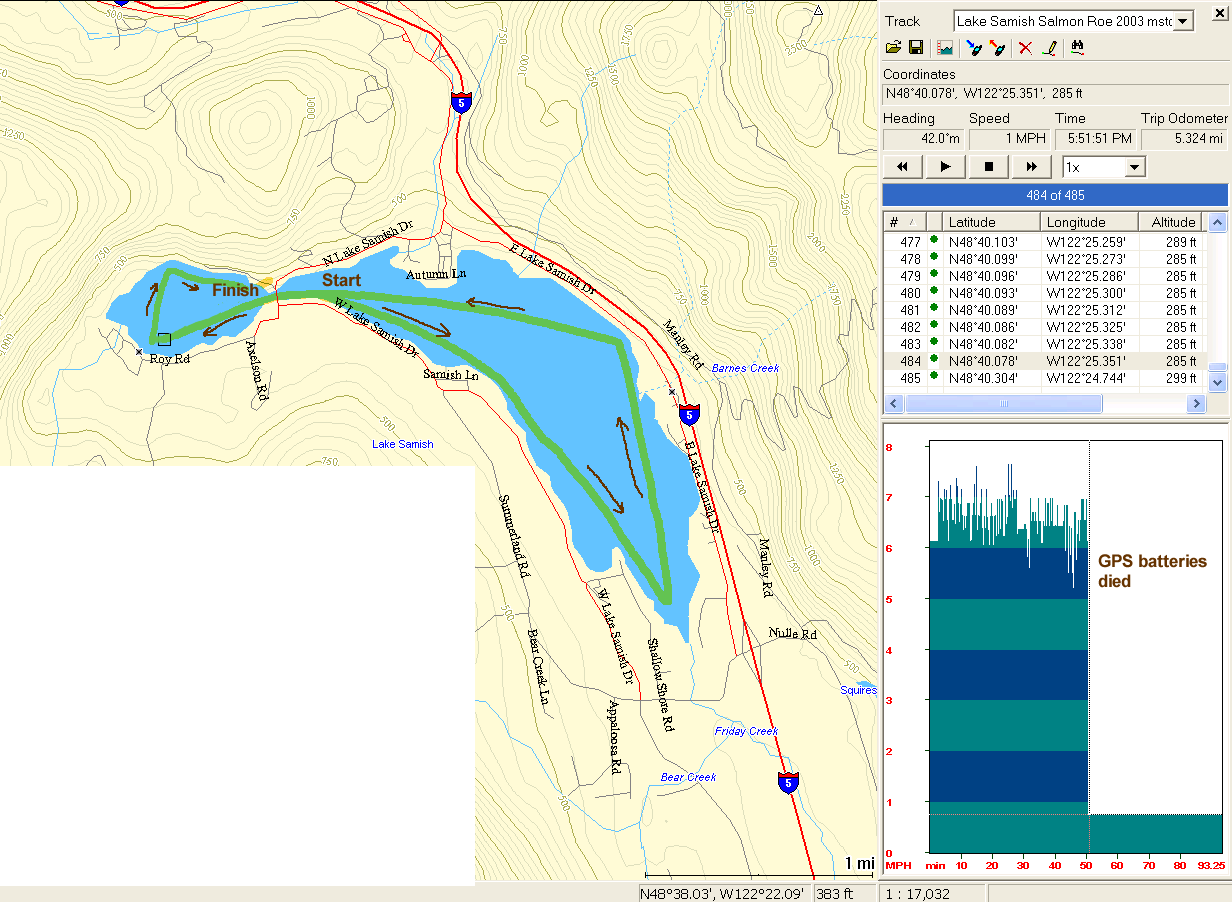Click the binoculars find icon
Screen dimensions: 1232x902
click(1077, 47)
